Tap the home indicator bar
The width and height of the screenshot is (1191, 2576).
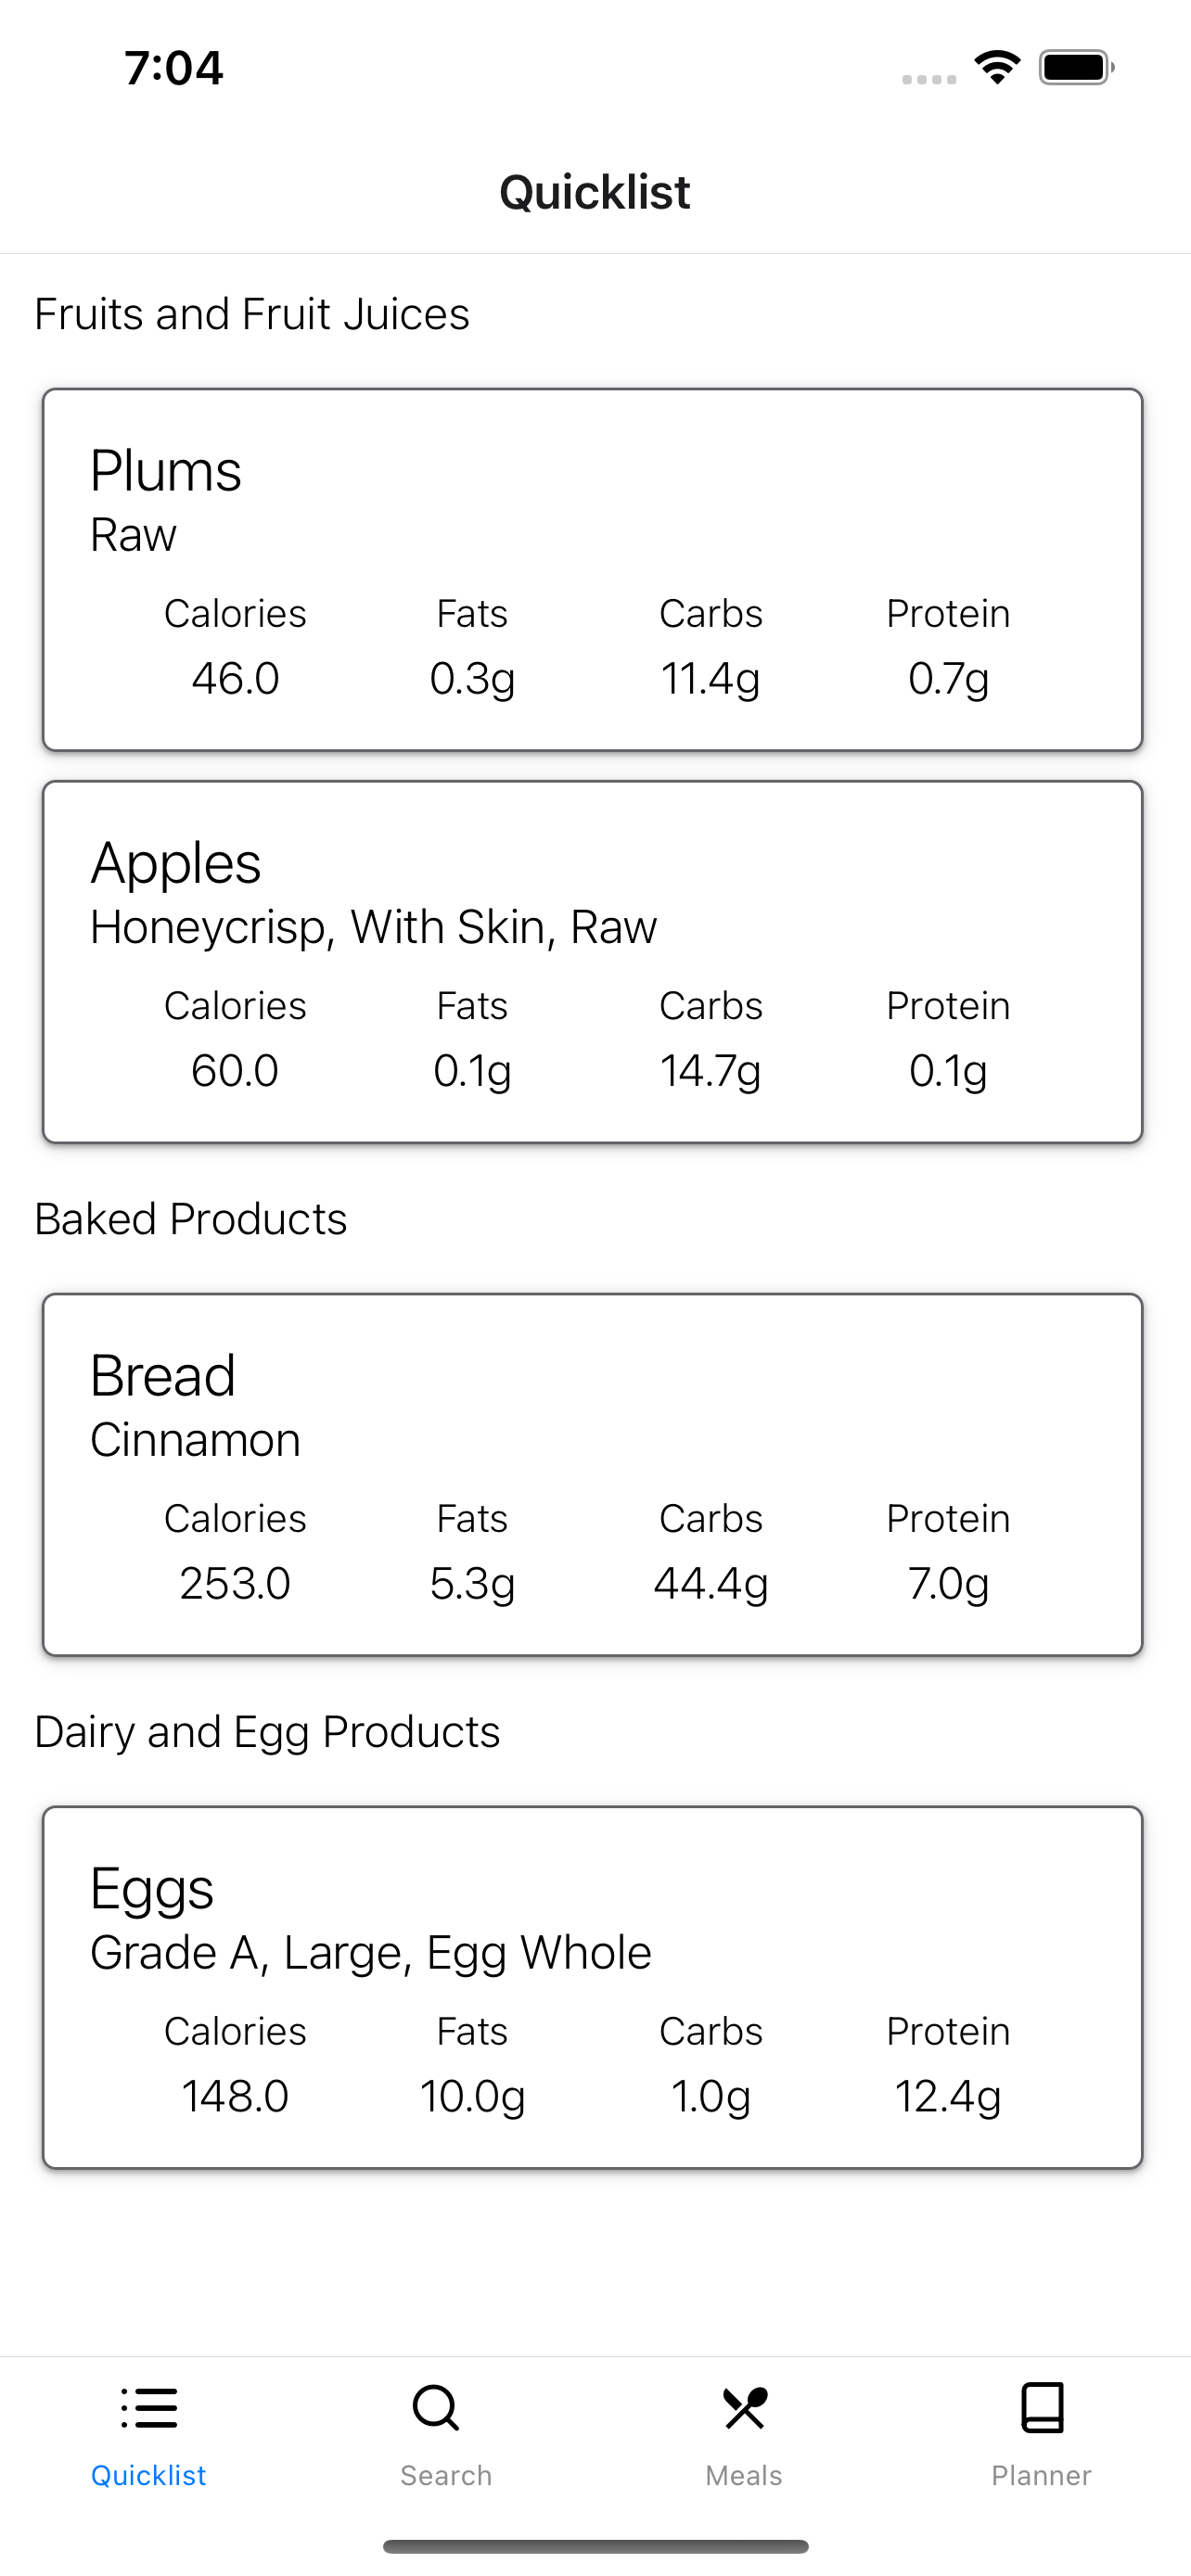596,2546
